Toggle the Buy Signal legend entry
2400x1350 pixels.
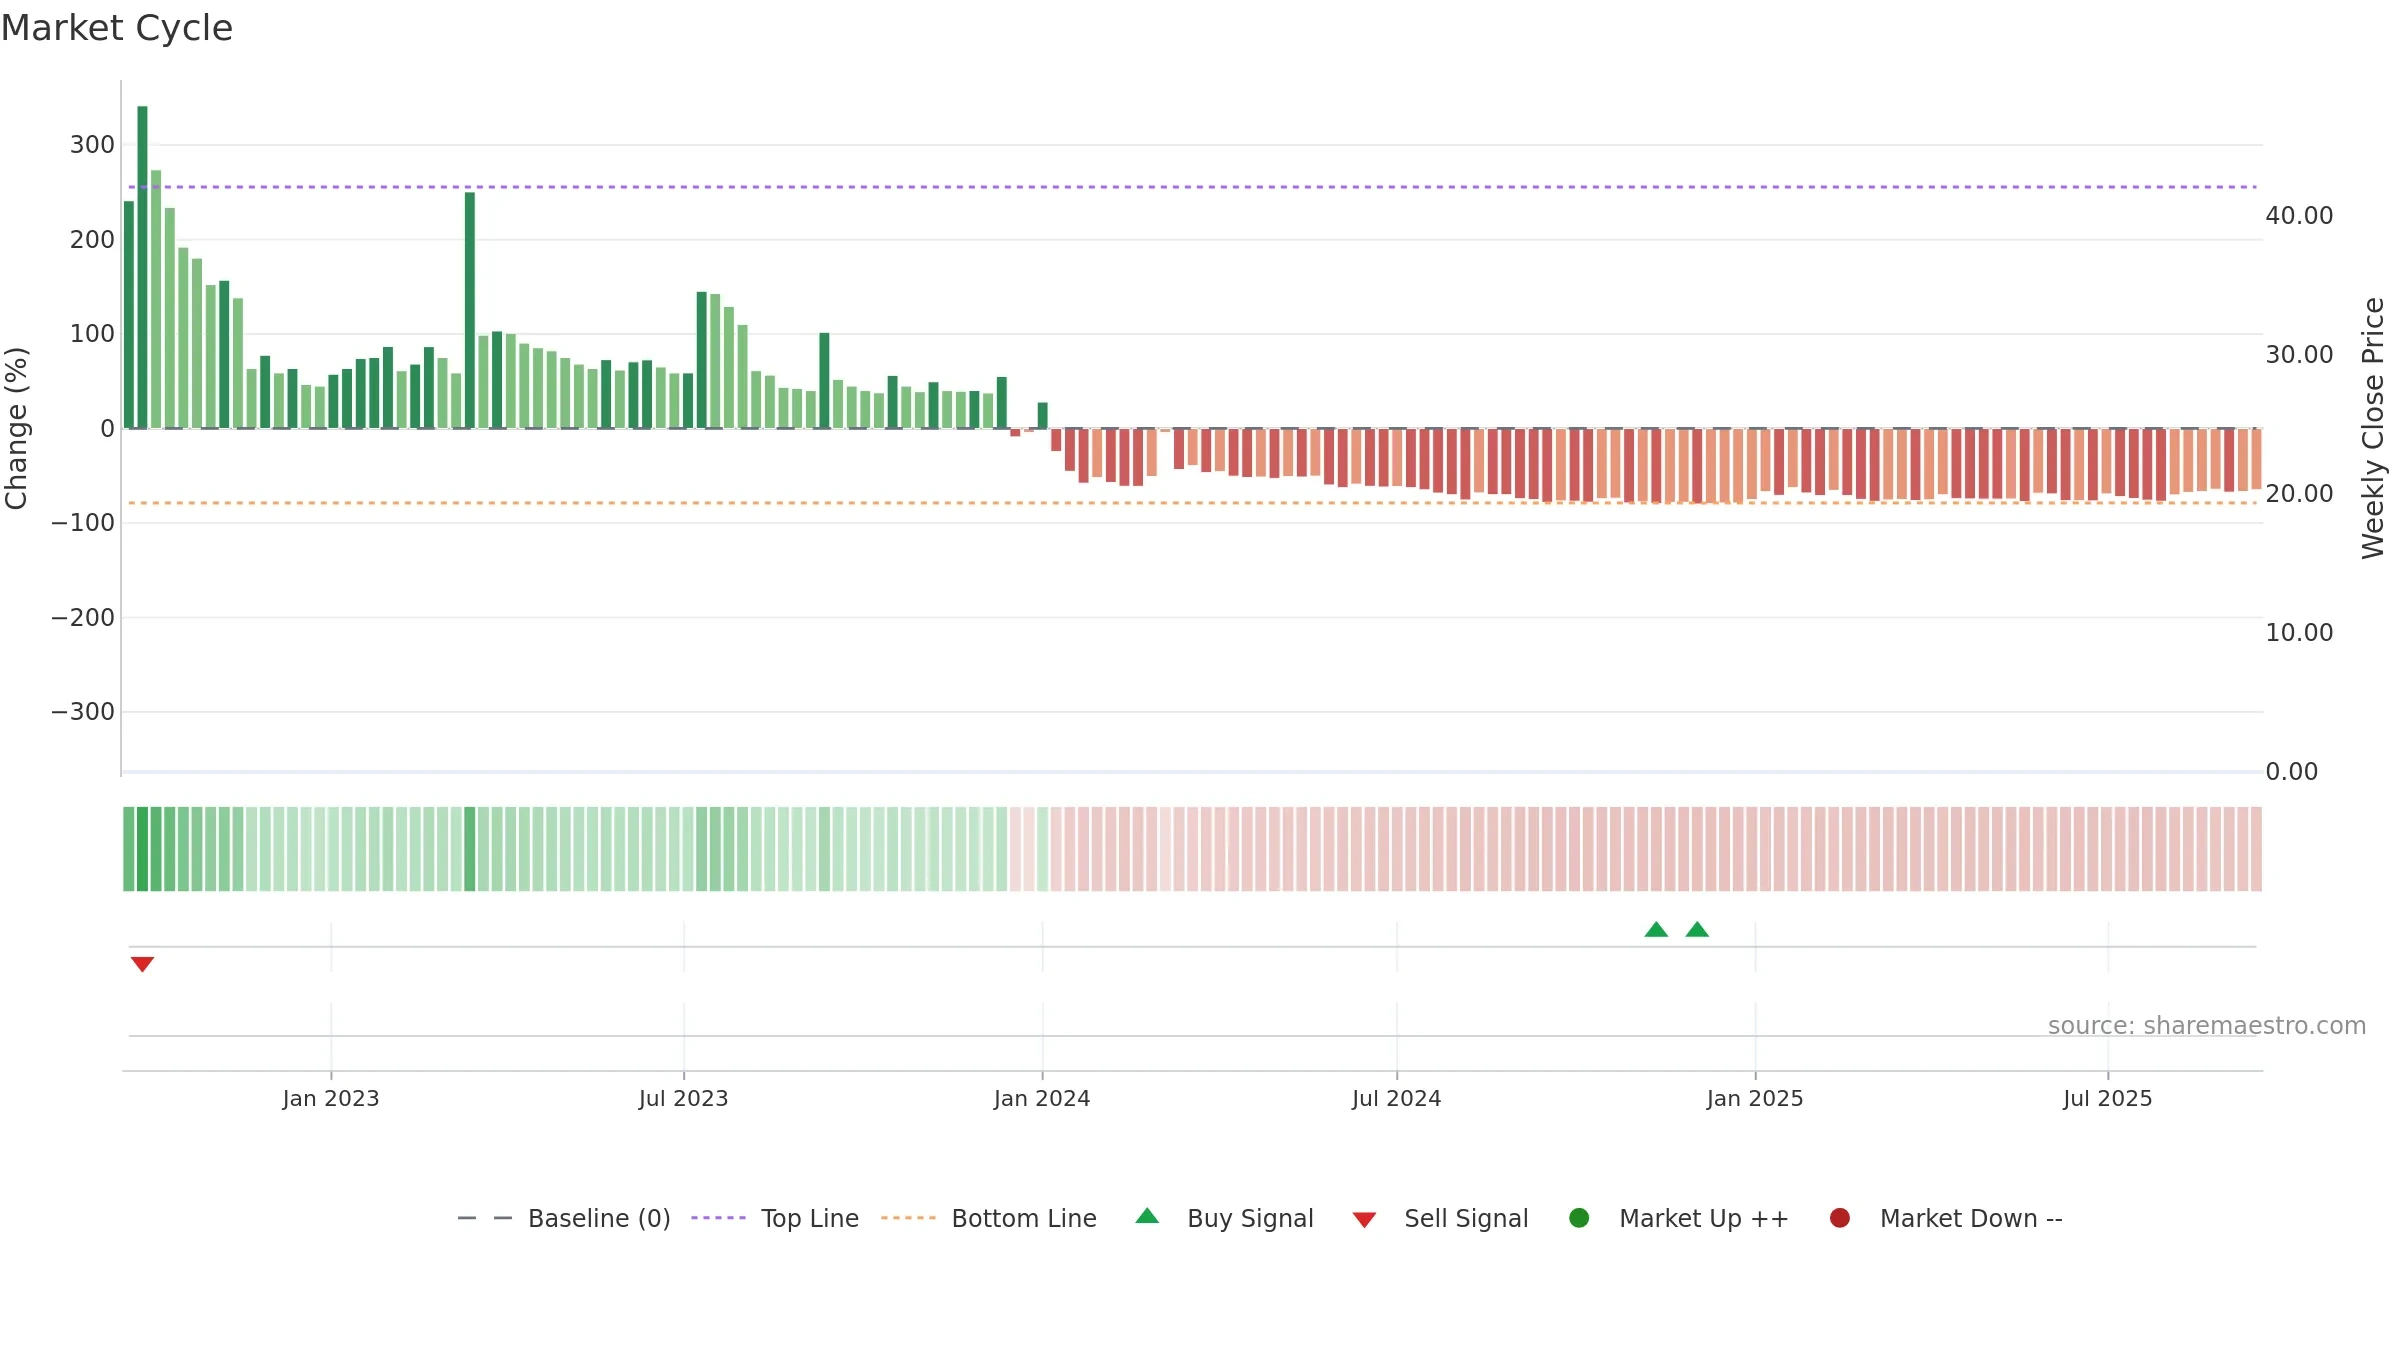pos(1225,1218)
